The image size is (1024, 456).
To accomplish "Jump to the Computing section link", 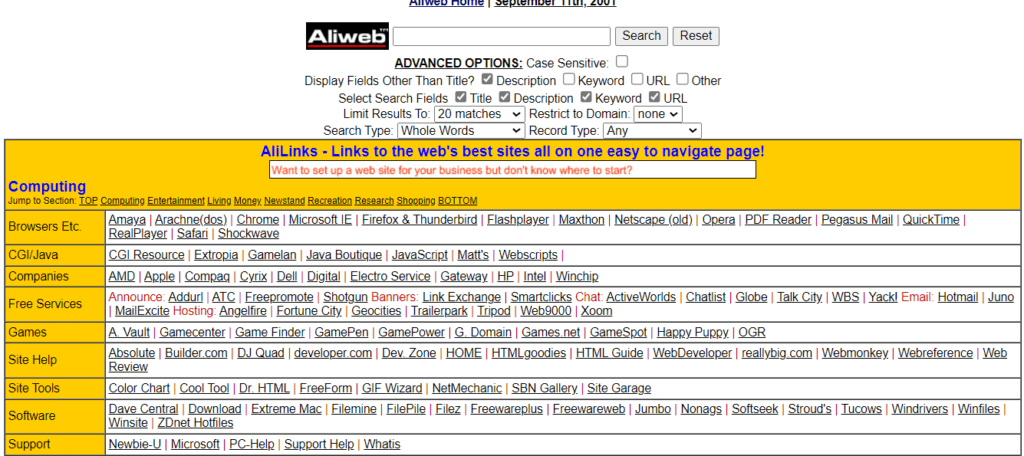I will 123,201.
